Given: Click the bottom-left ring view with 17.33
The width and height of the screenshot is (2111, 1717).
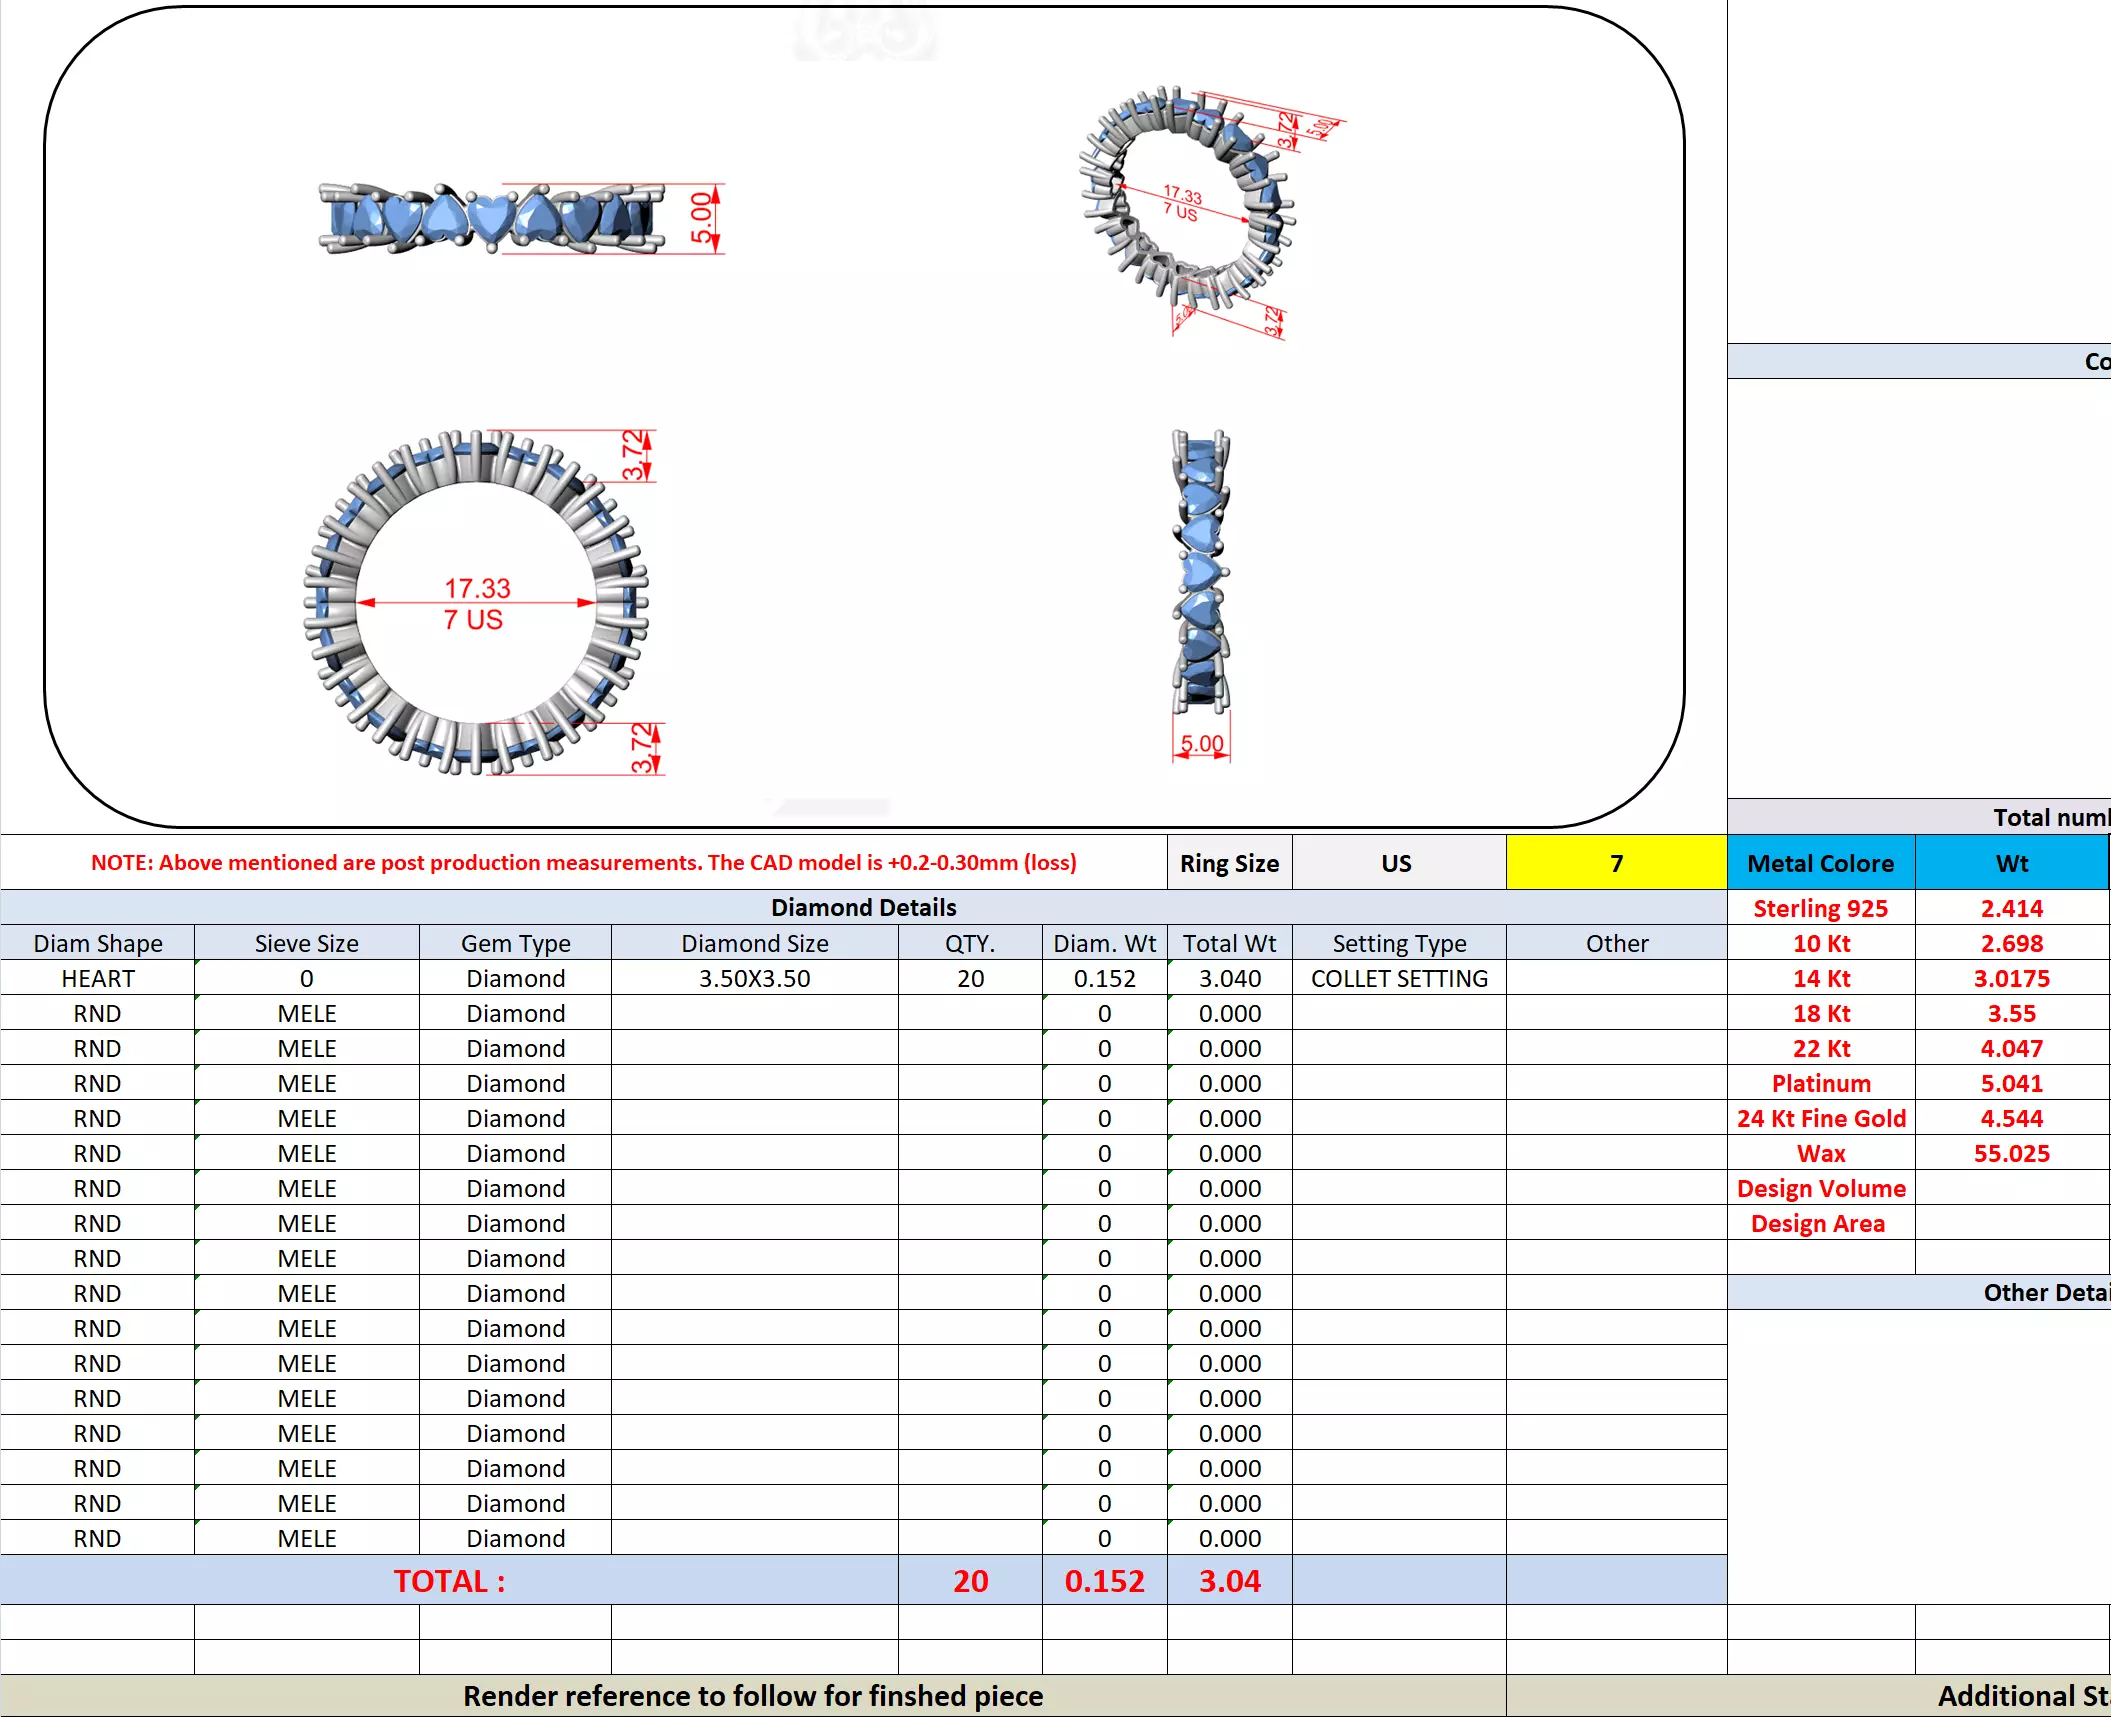Looking at the screenshot, I should pos(476,602).
